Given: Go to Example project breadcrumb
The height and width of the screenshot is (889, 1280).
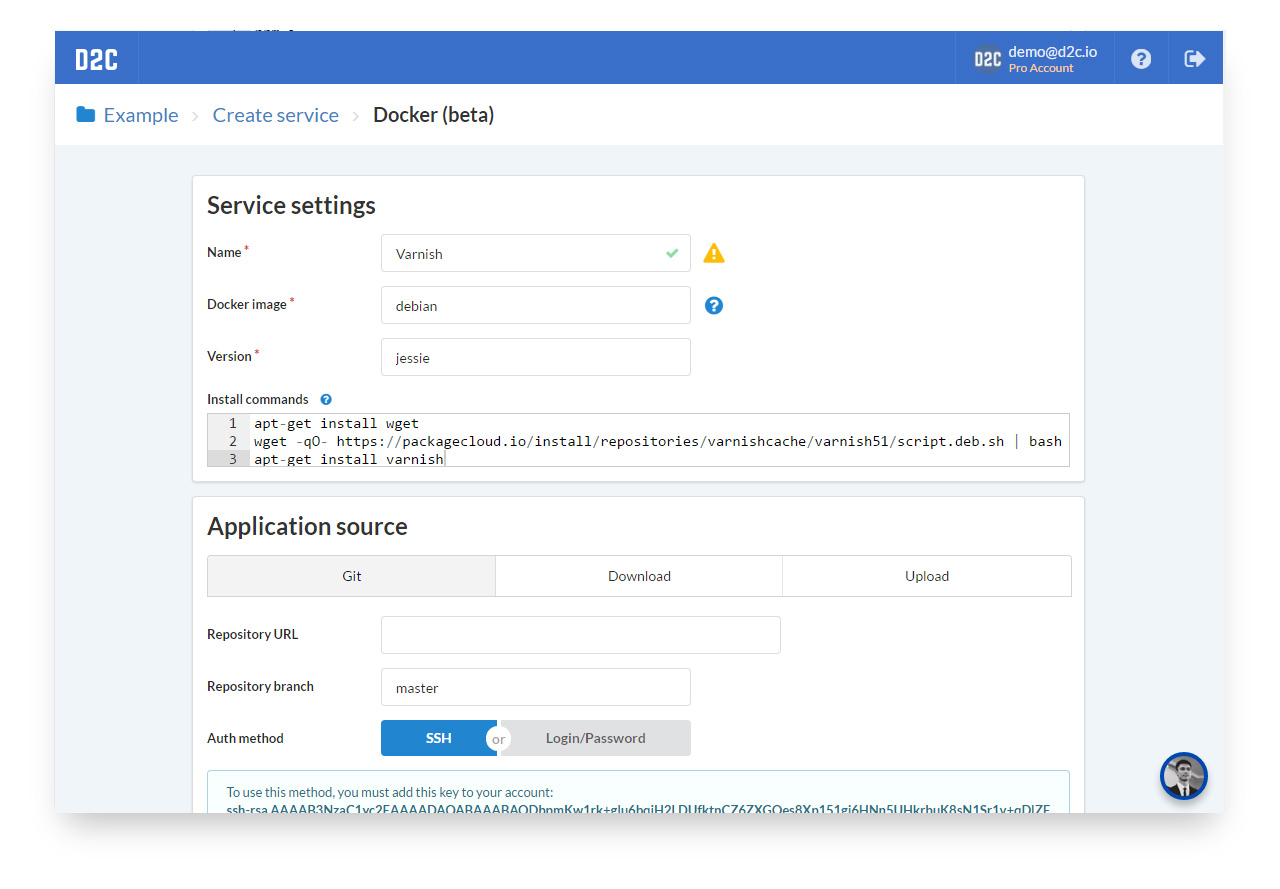Looking at the screenshot, I should (x=141, y=115).
